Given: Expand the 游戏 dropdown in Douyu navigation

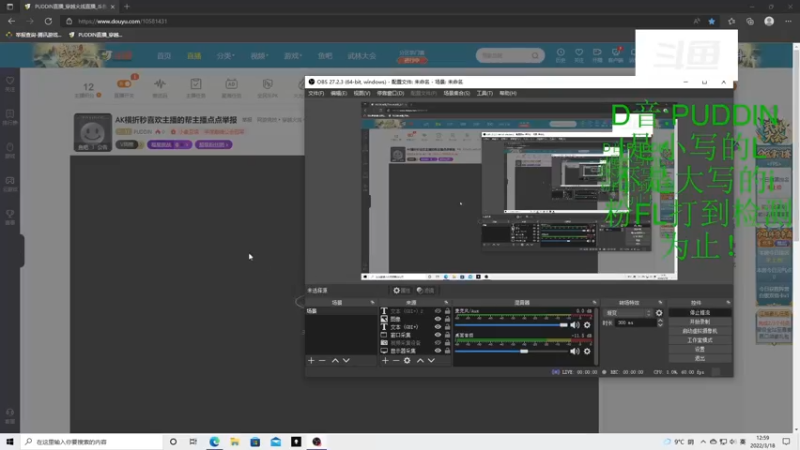Looking at the screenshot, I should click(x=293, y=56).
